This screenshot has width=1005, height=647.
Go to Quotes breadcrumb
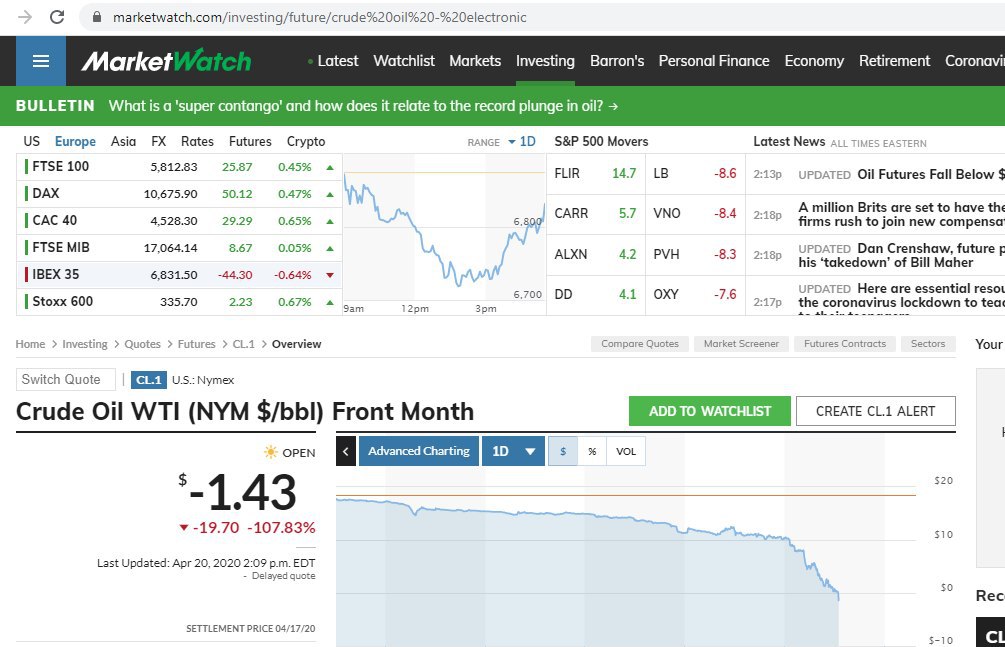pyautogui.click(x=142, y=344)
